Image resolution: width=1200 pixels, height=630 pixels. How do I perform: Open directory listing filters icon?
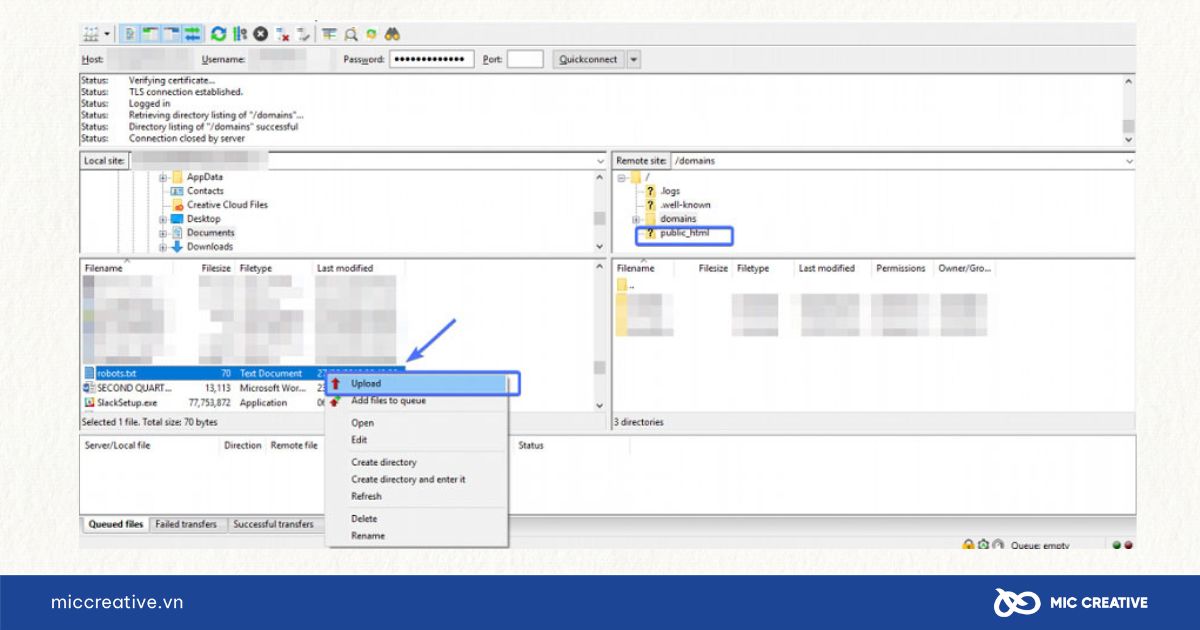click(329, 34)
